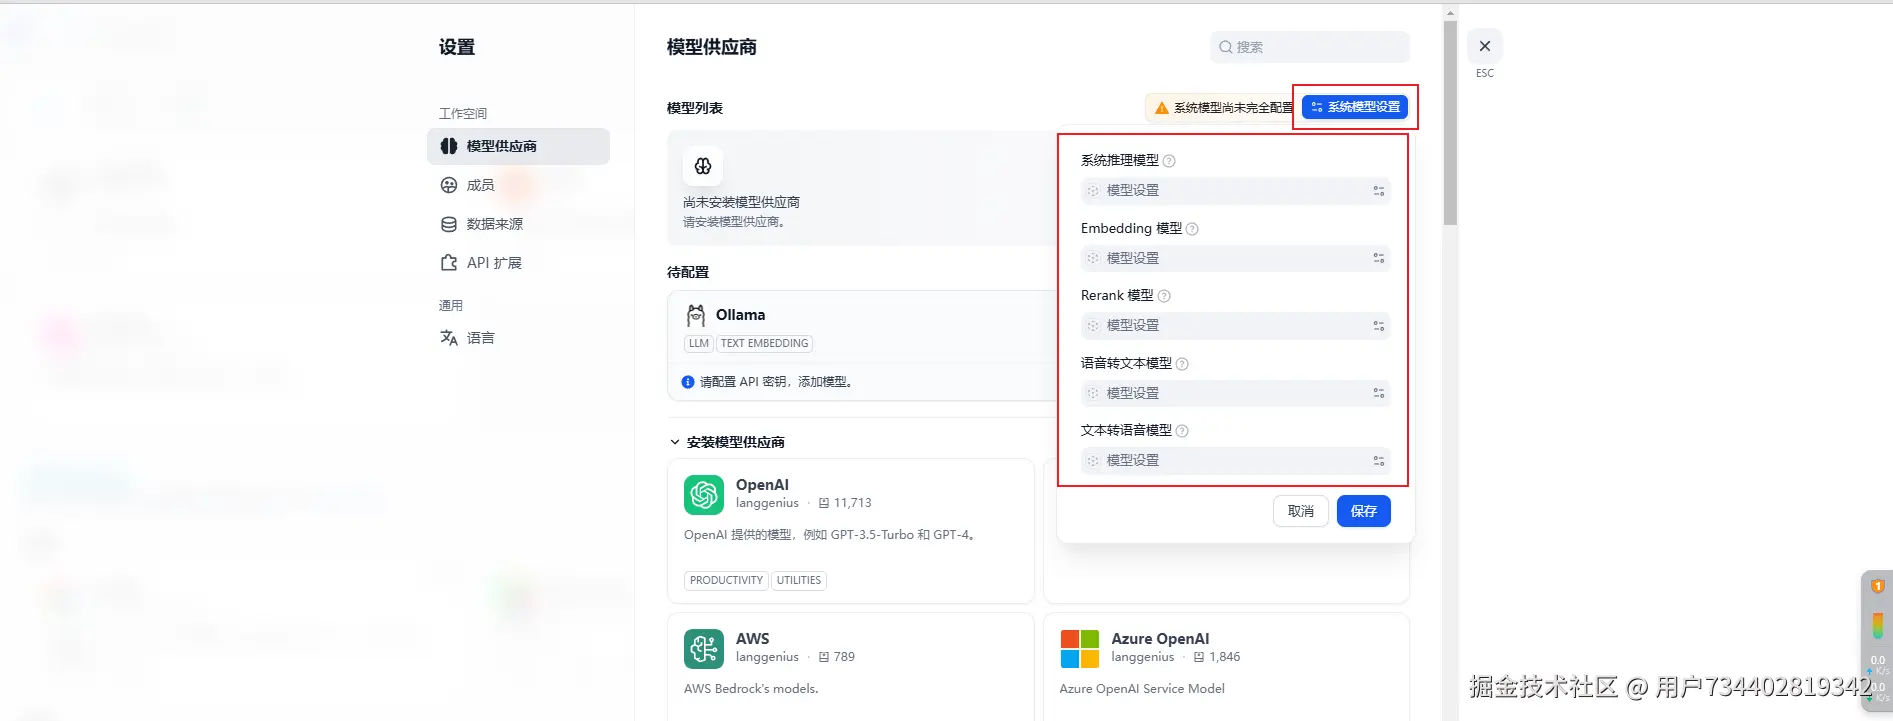Click the API 扩展 puzzle icon
Screen dimensions: 1893x721
point(449,263)
